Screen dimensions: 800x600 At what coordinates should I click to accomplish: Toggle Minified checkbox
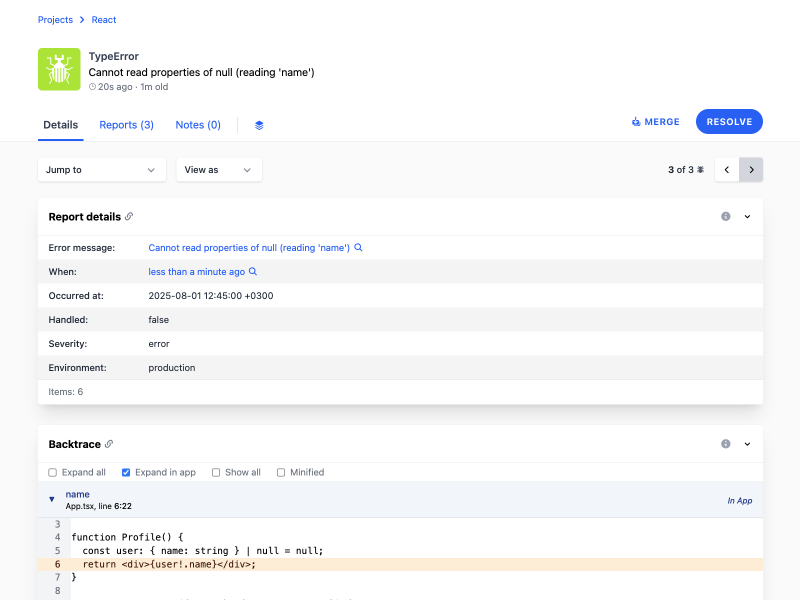click(x=281, y=472)
